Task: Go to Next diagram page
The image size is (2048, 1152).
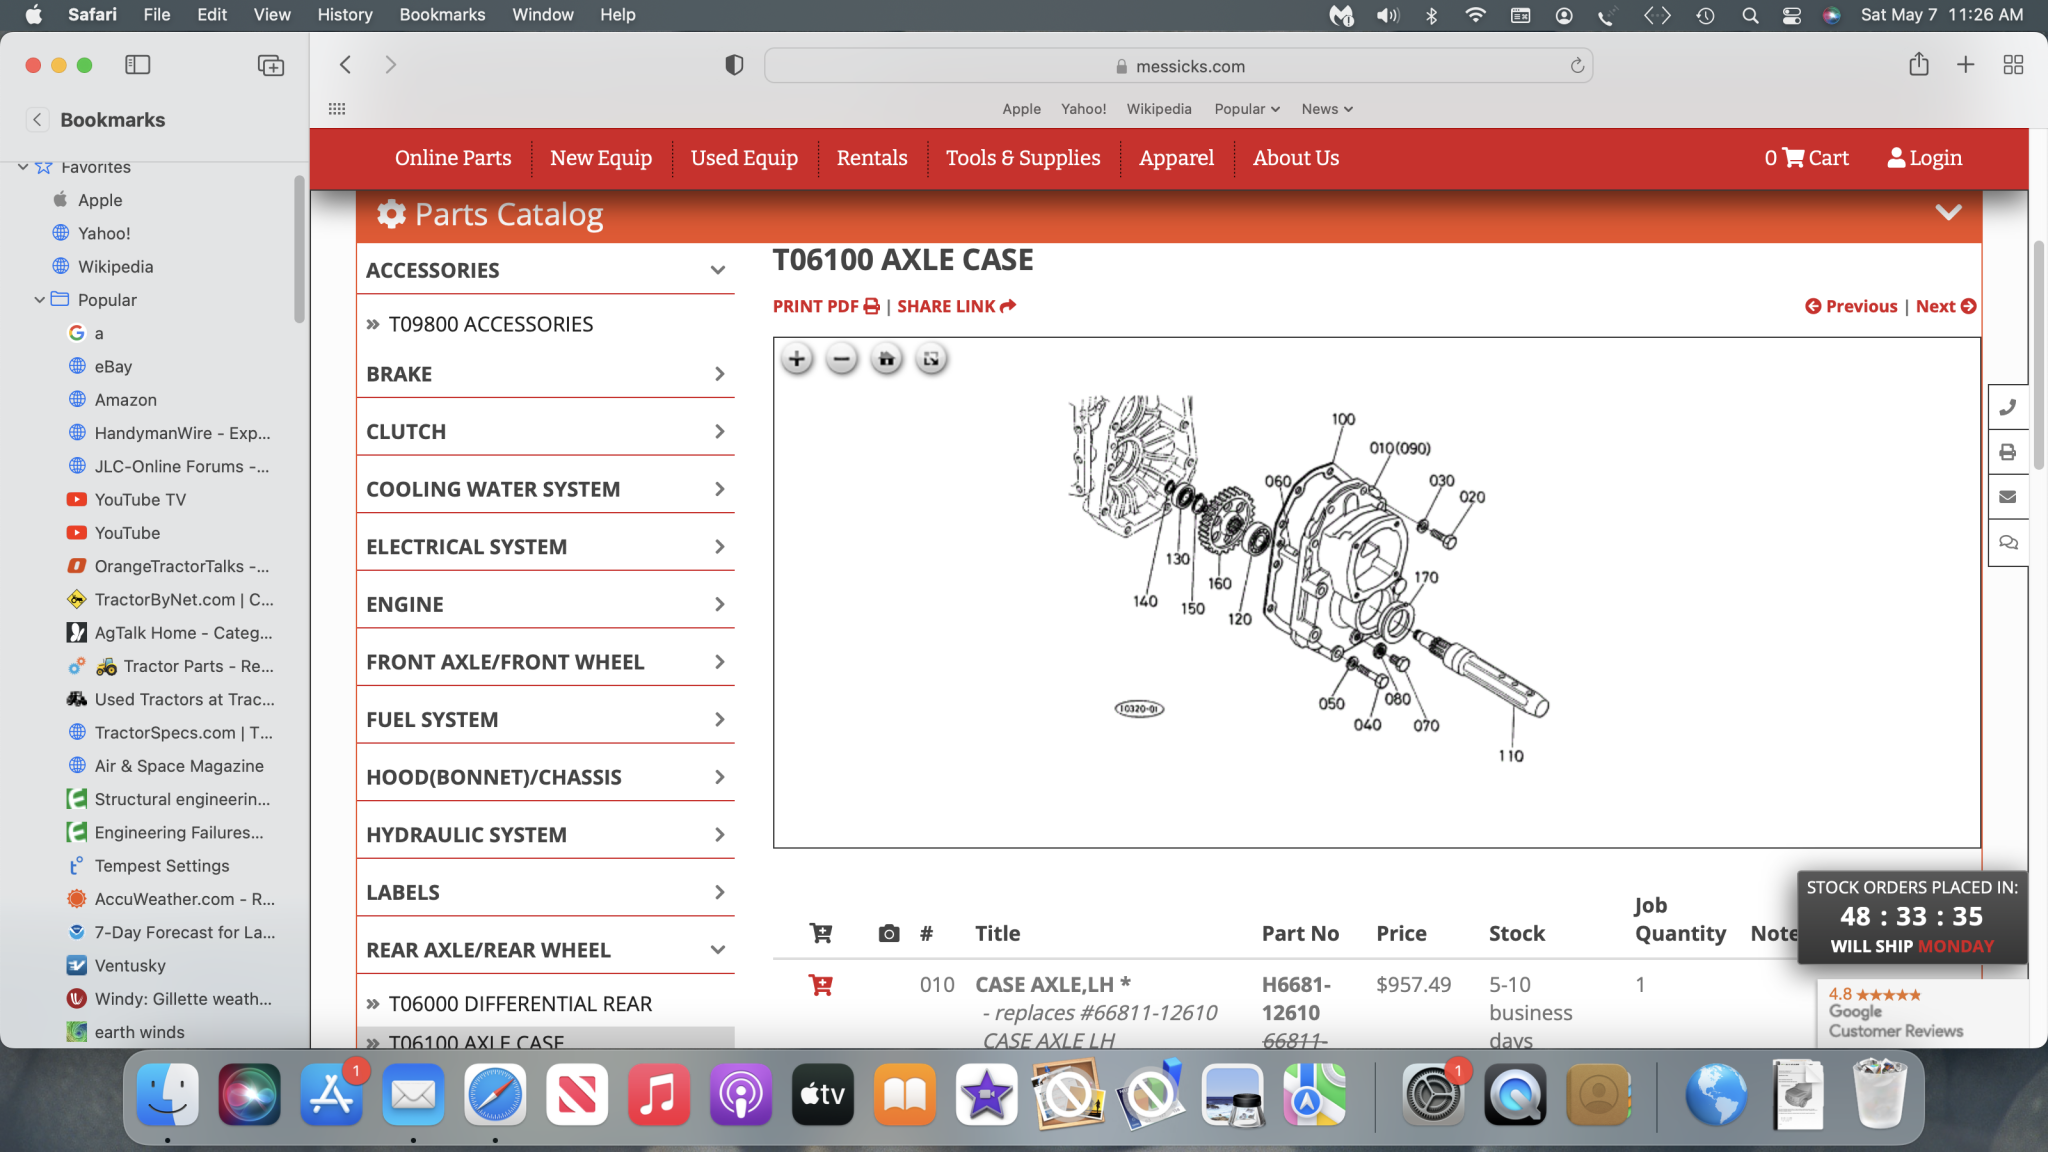Action: tap(1945, 306)
